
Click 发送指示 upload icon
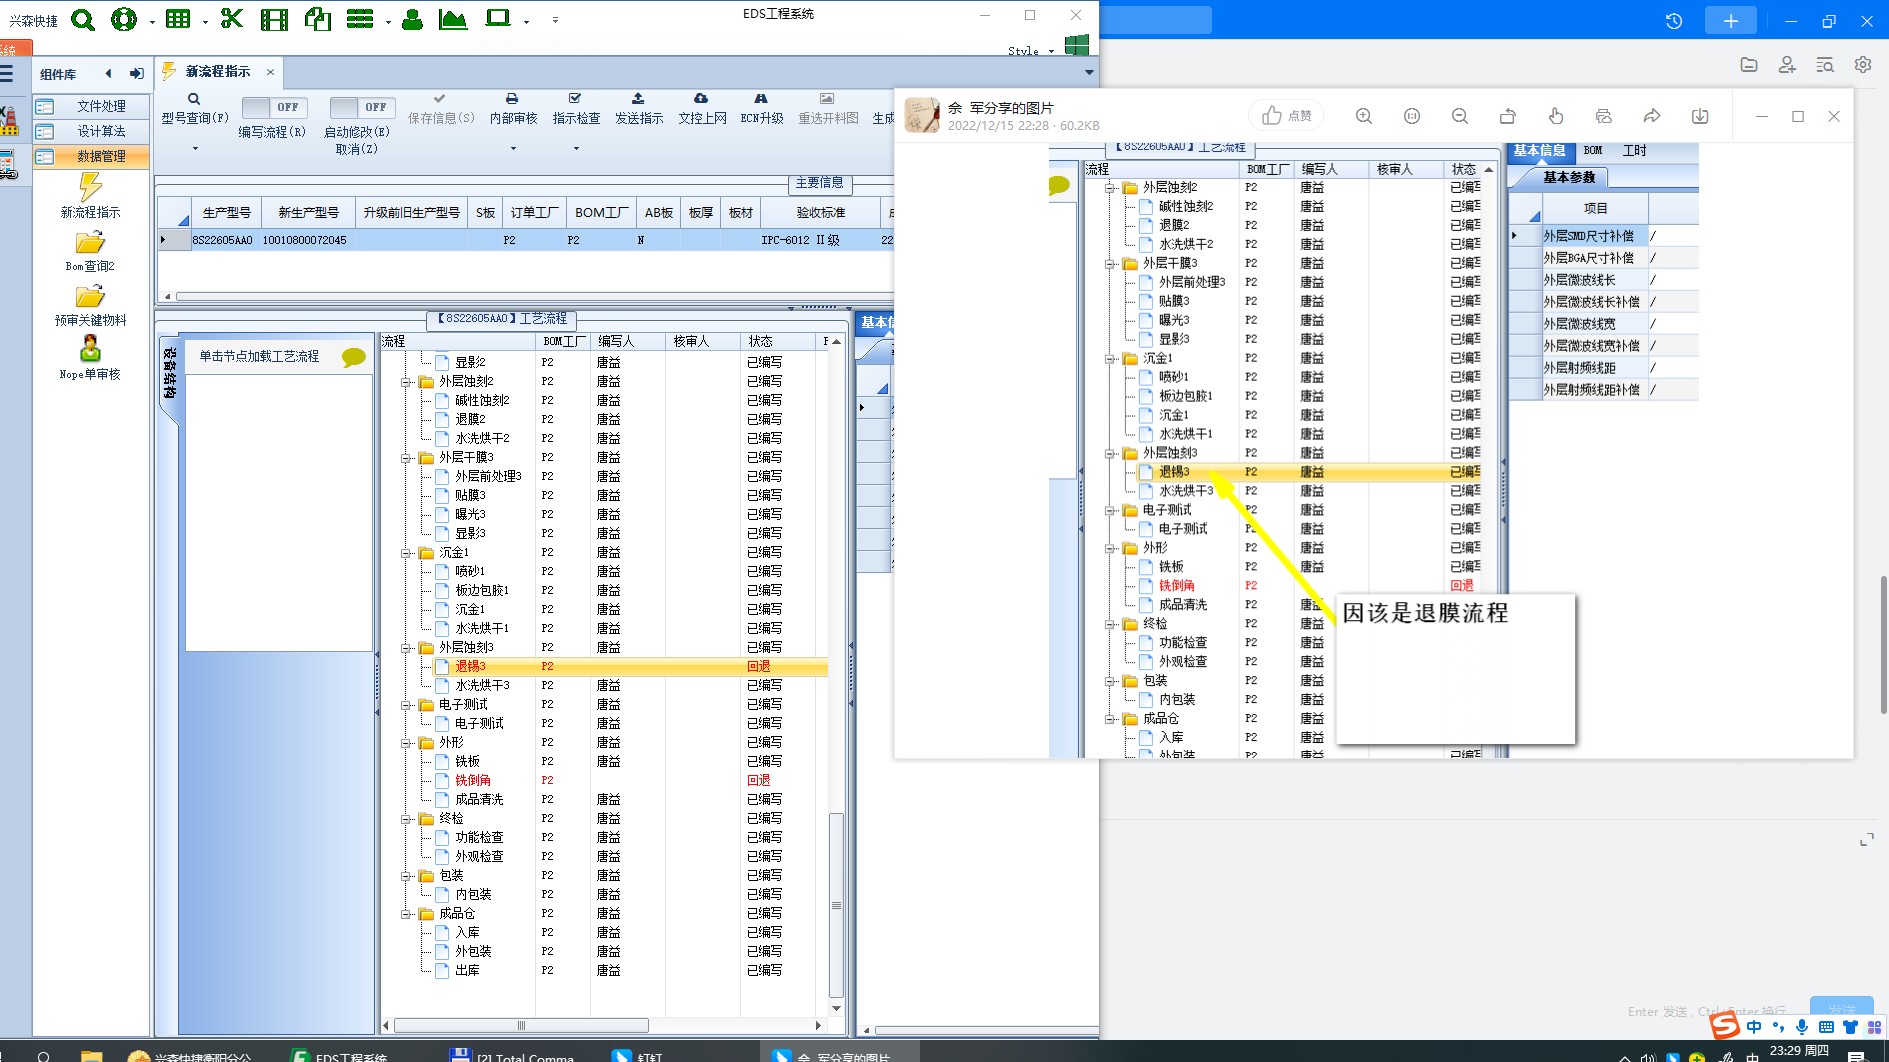(x=638, y=99)
